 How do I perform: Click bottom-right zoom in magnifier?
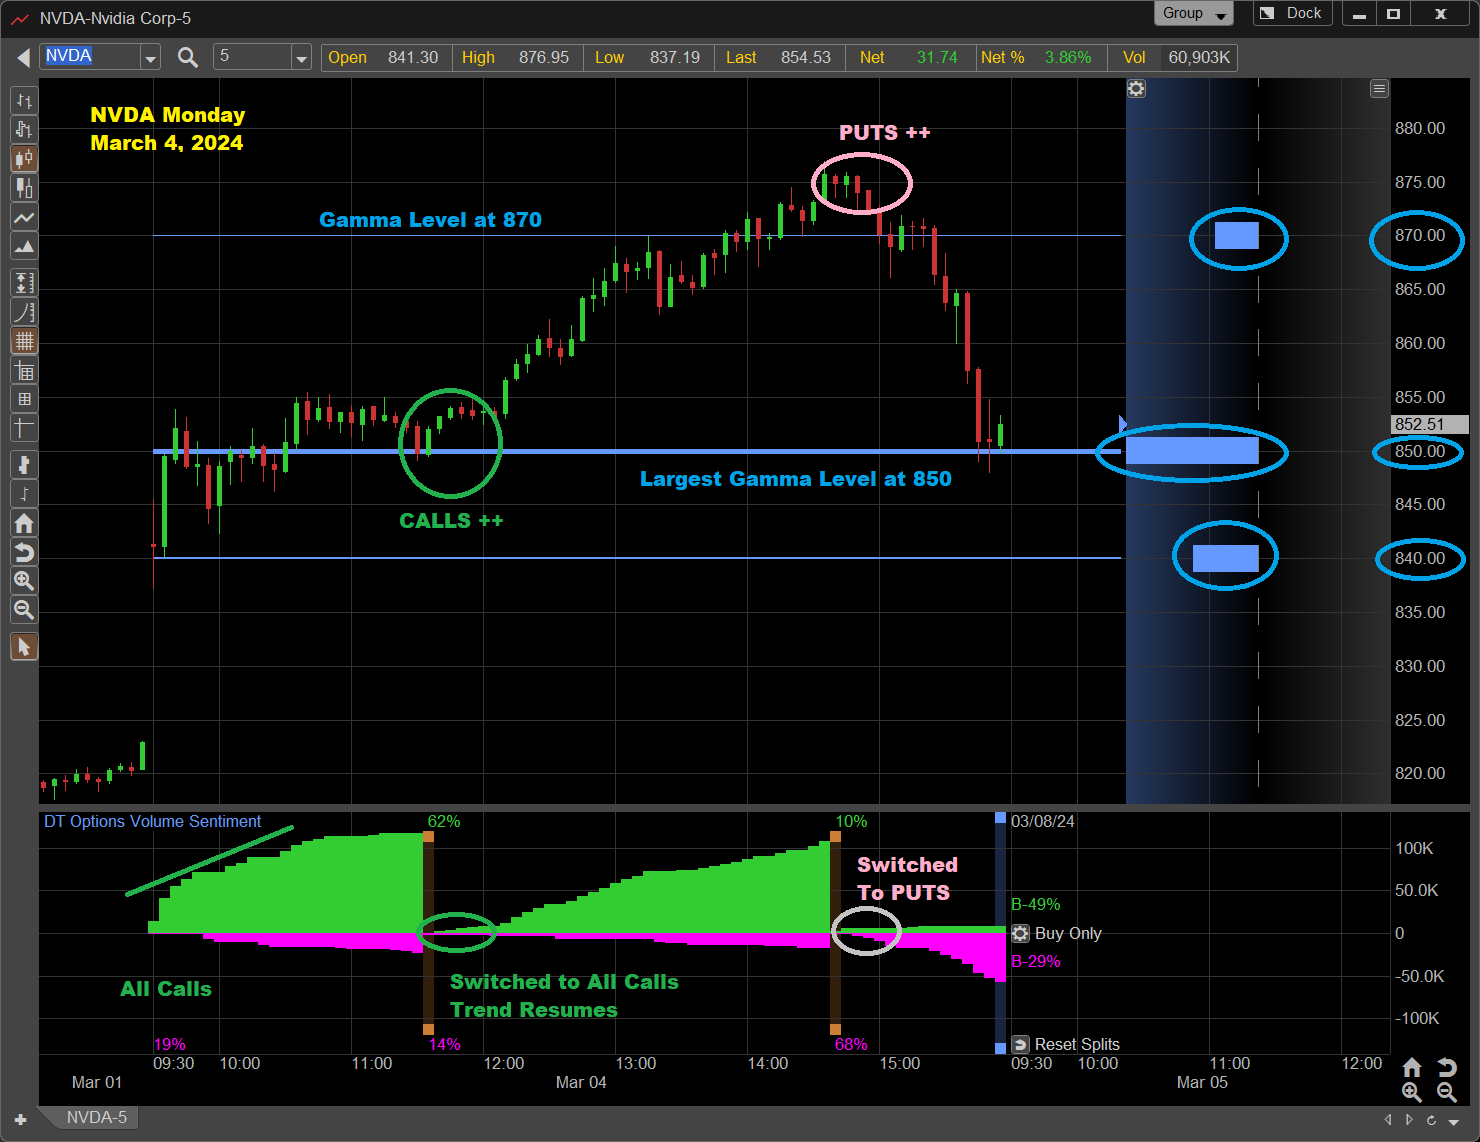click(1412, 1093)
